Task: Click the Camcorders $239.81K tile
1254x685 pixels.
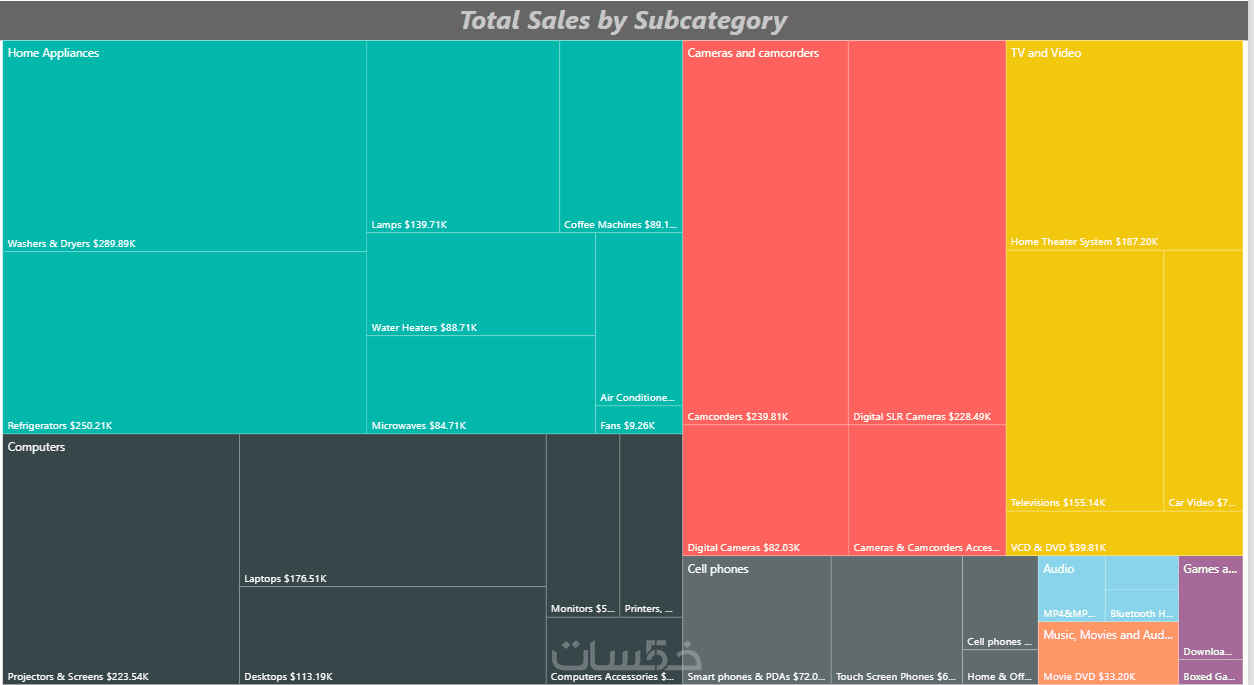Action: point(765,232)
